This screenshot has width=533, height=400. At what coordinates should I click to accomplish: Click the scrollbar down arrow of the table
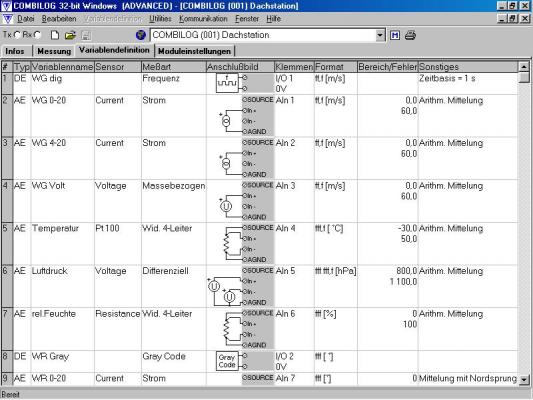click(x=524, y=379)
